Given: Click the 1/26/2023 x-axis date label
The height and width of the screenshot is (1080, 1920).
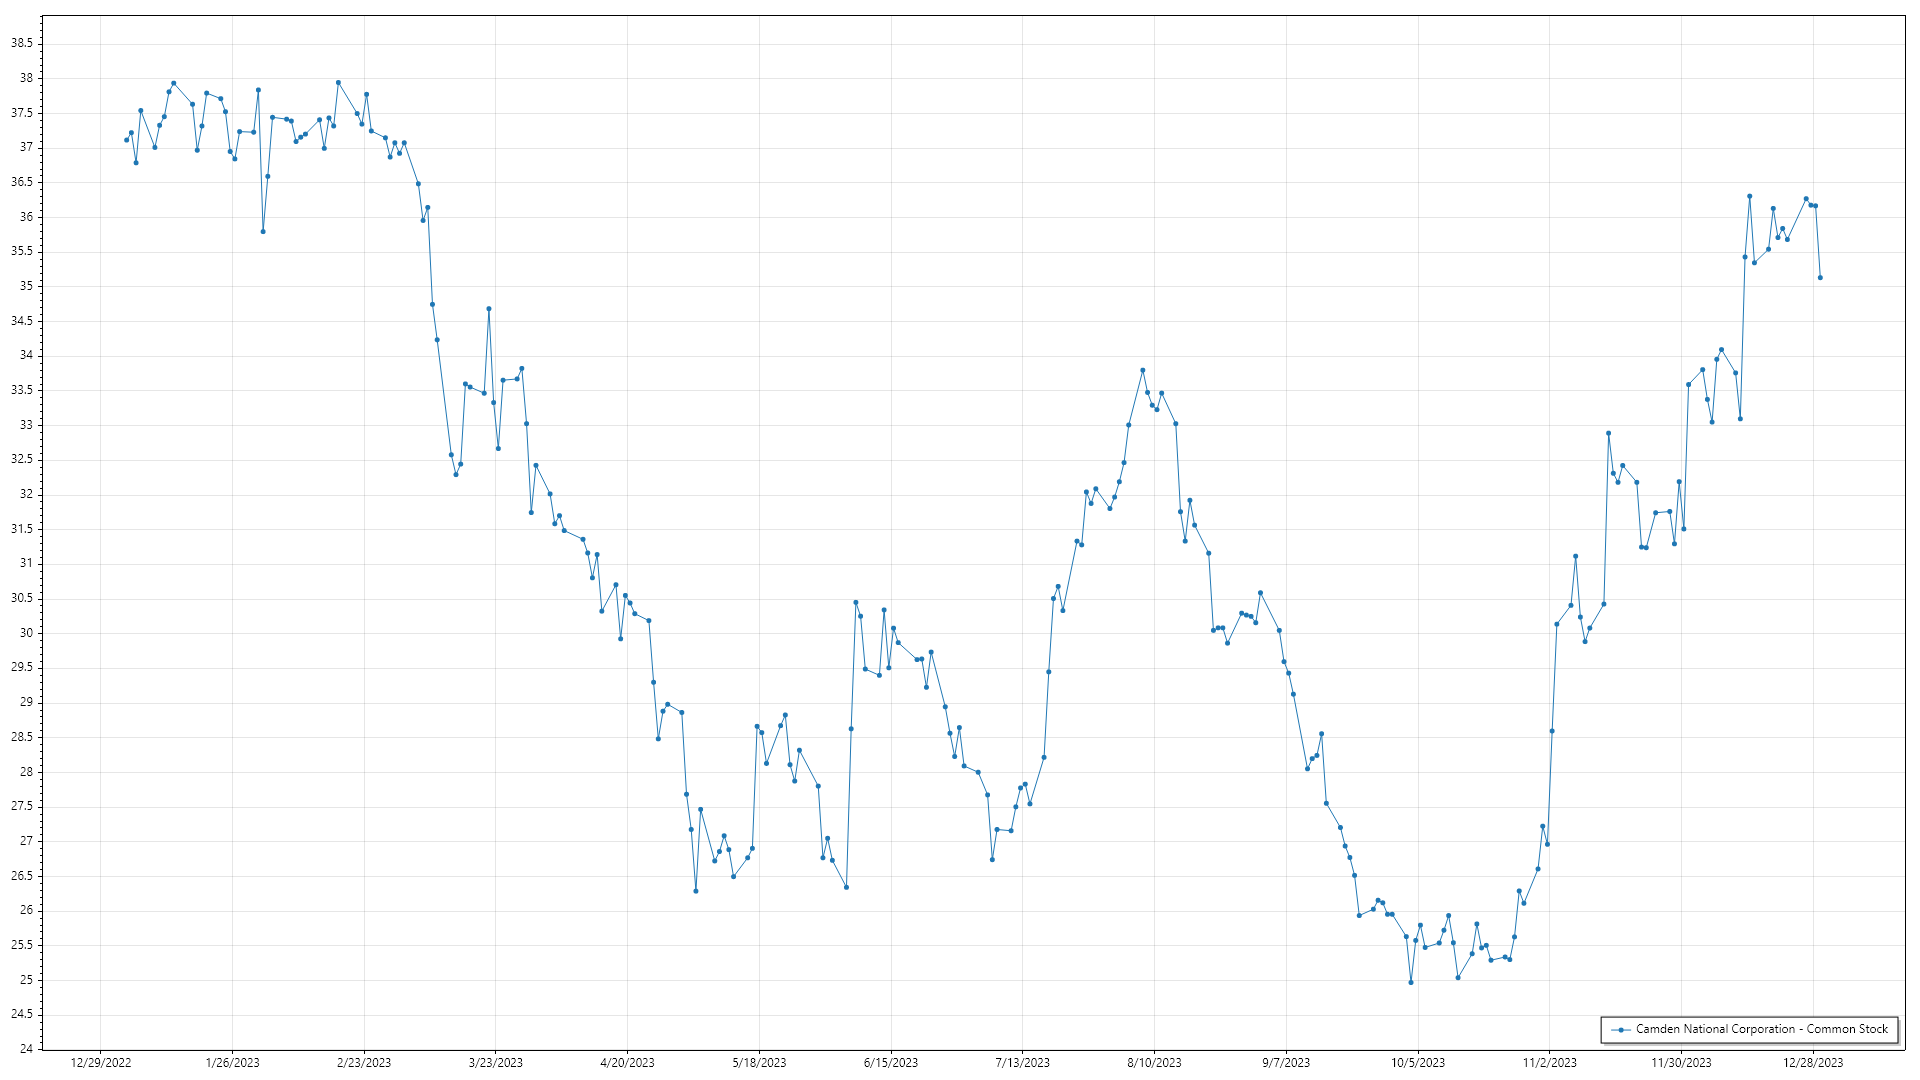Looking at the screenshot, I should [x=232, y=1063].
